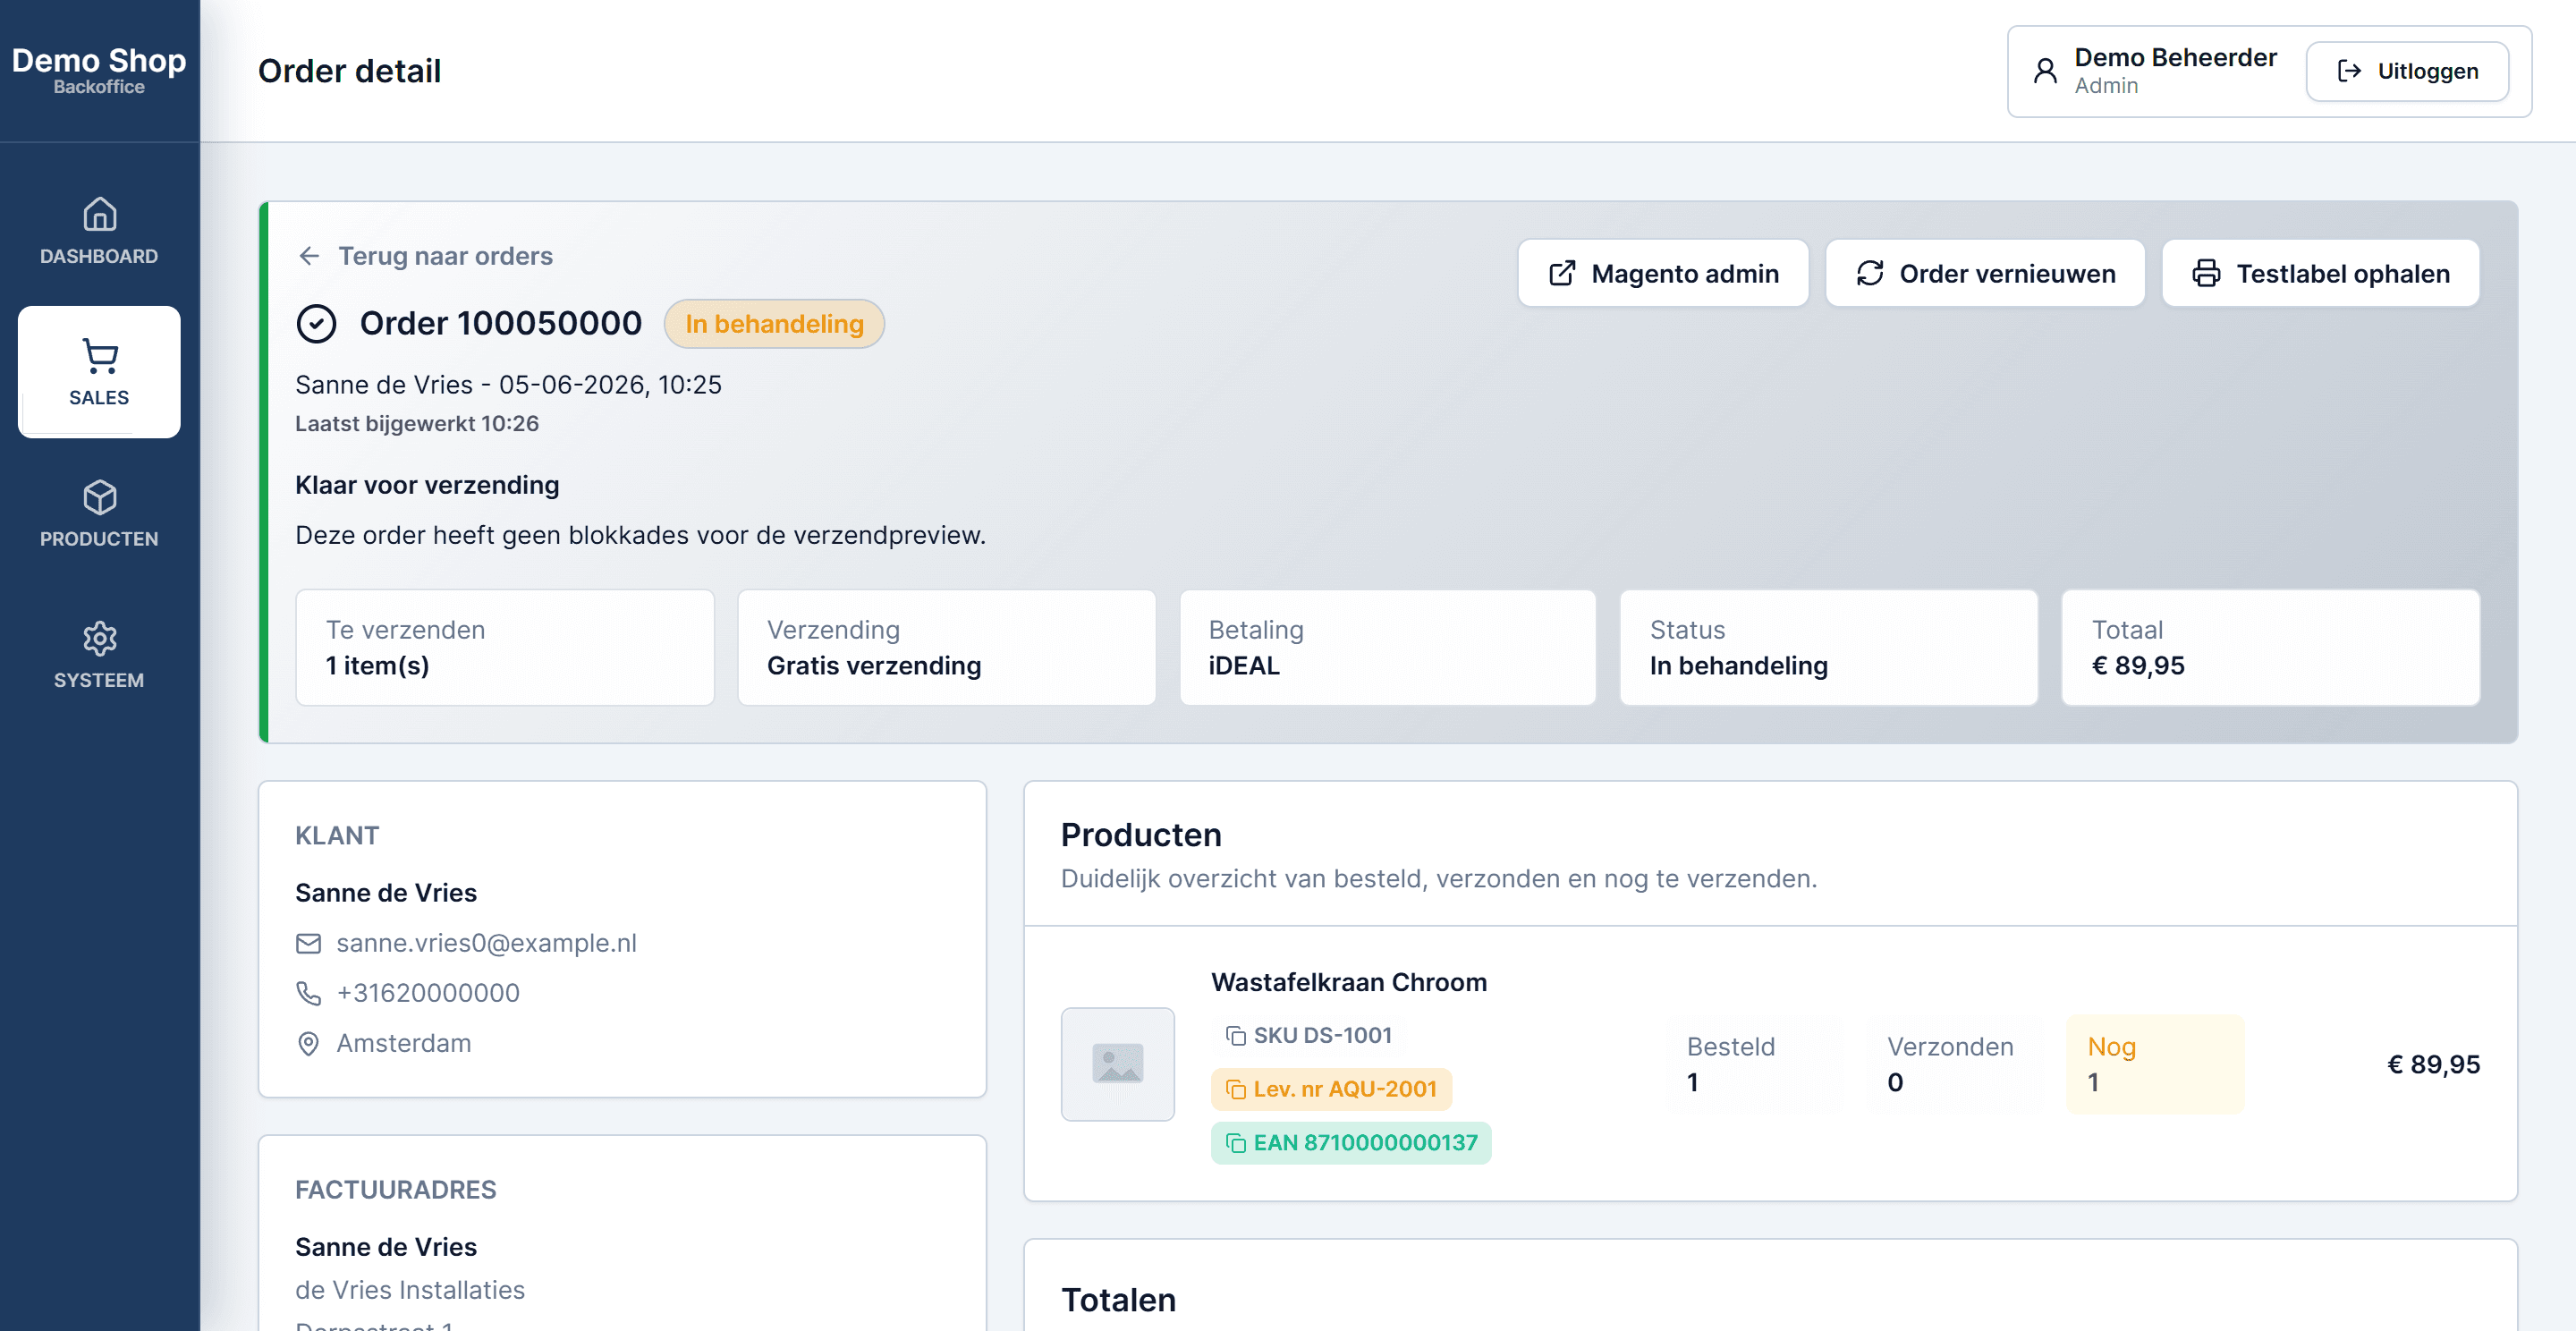Screen dimensions: 2576x1331
Task: Follow the Terug naar orders link
Action: [x=426, y=256]
